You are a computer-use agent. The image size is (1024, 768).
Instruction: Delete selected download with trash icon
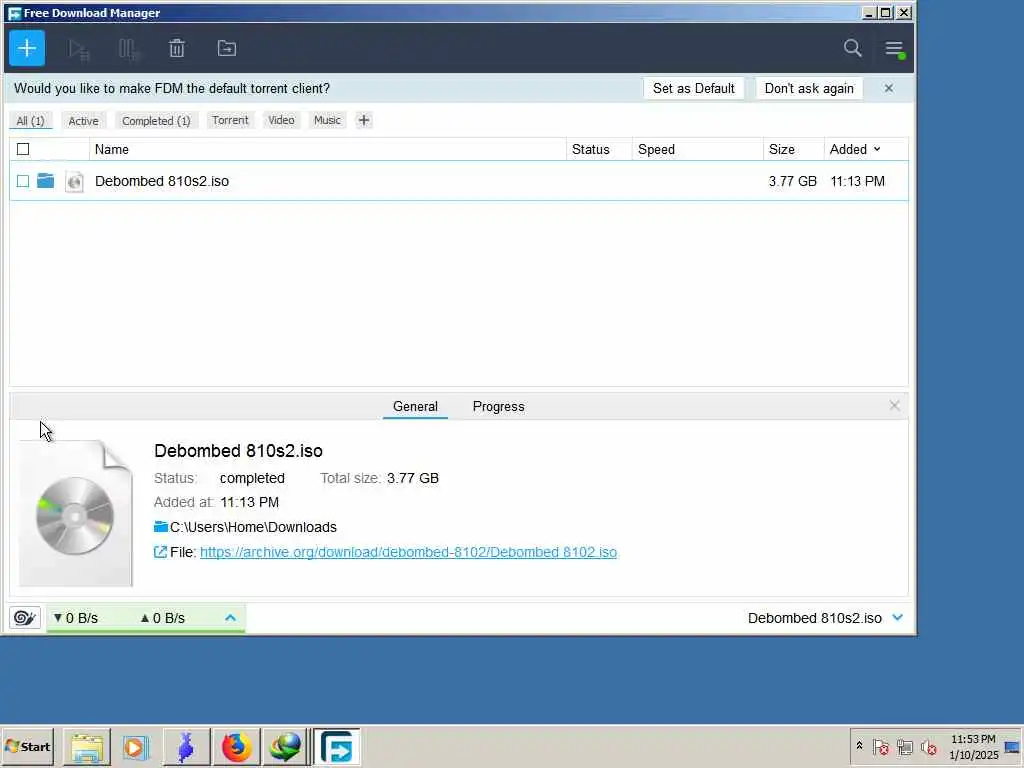click(x=176, y=48)
